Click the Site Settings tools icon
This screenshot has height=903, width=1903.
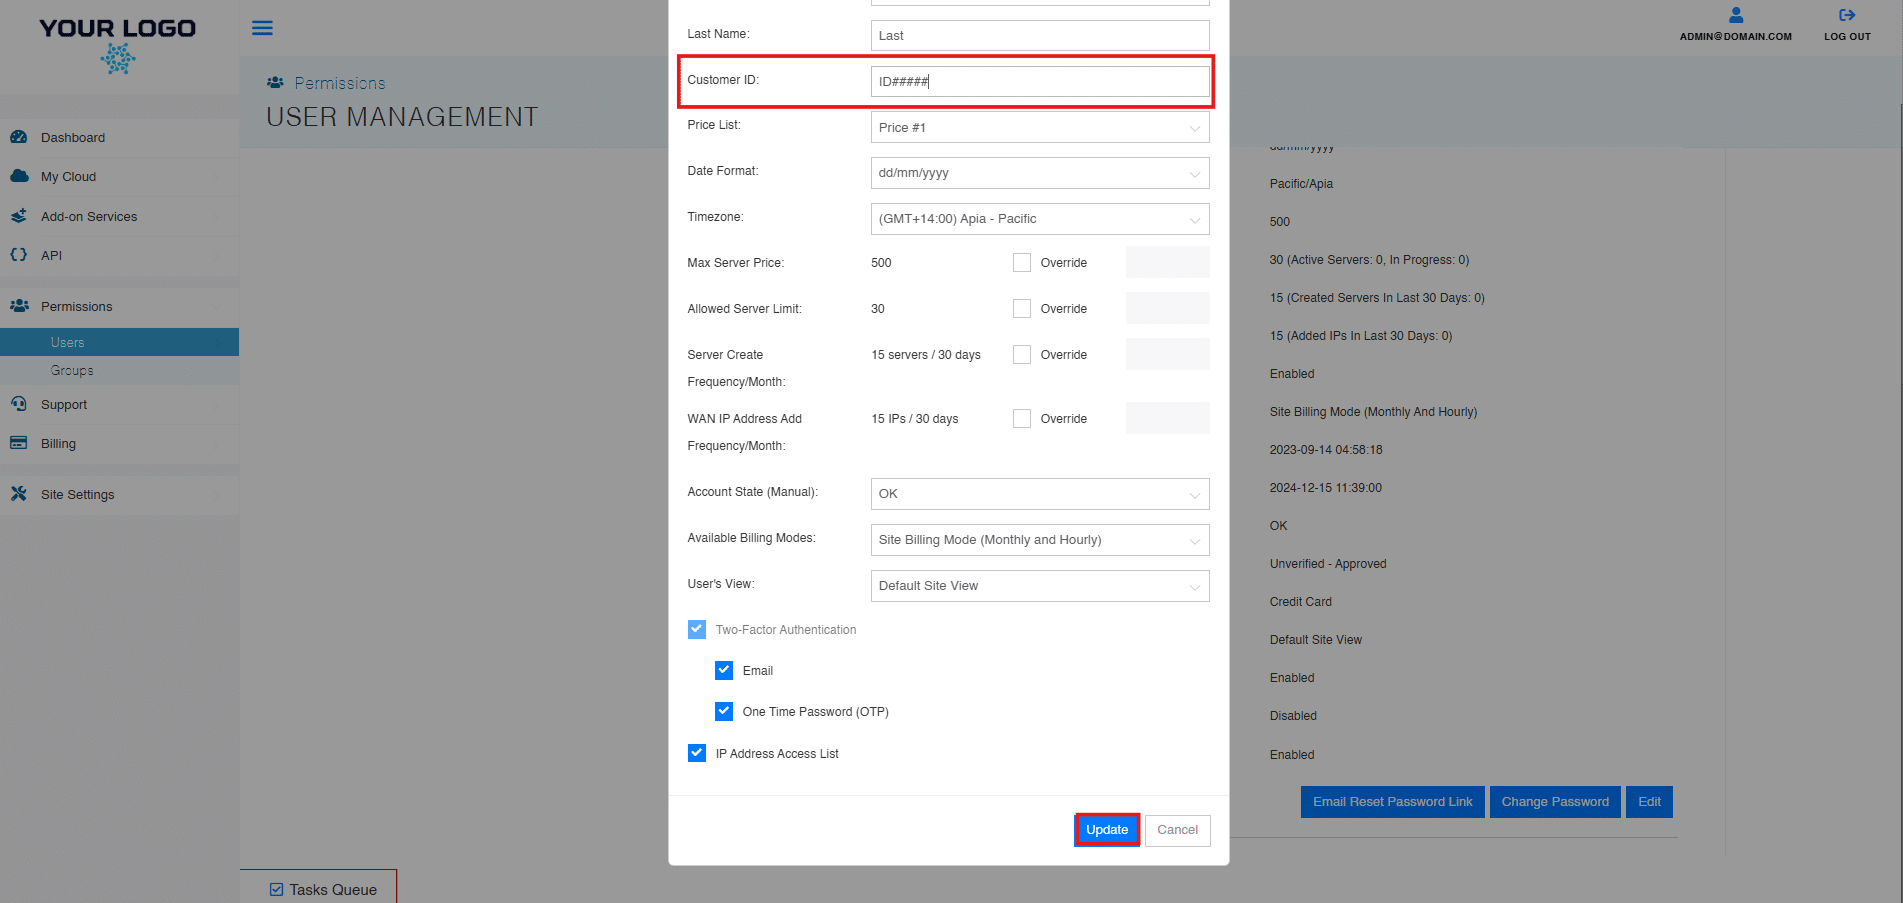[x=19, y=494]
